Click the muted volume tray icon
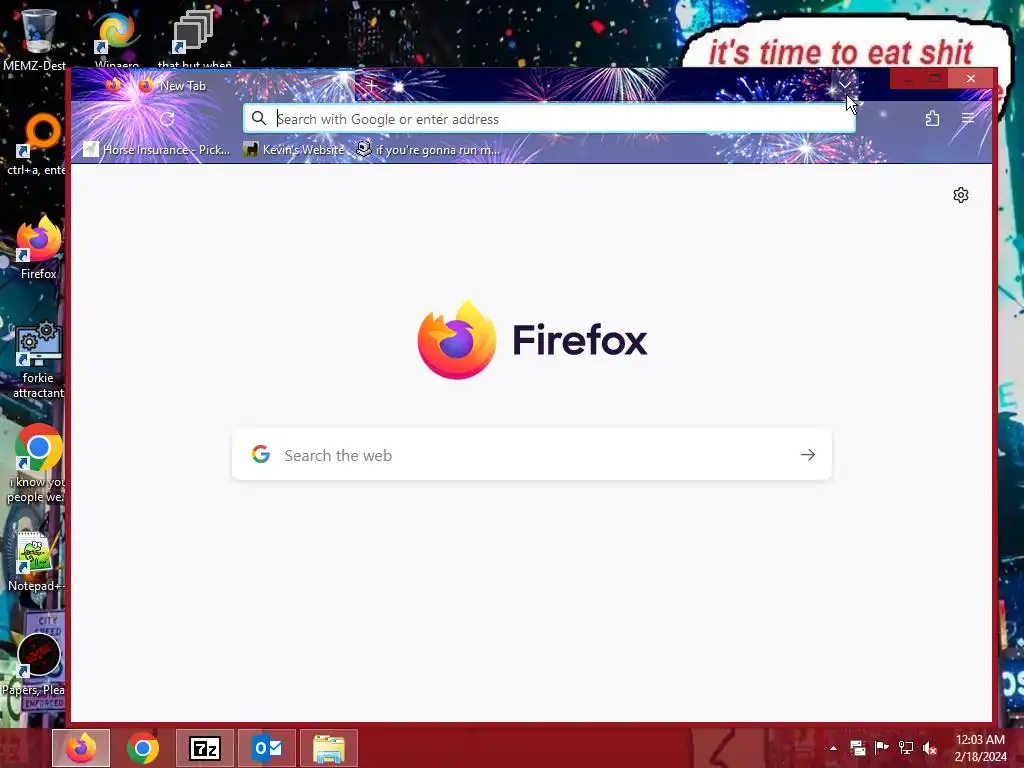This screenshot has height=768, width=1024. coord(929,748)
